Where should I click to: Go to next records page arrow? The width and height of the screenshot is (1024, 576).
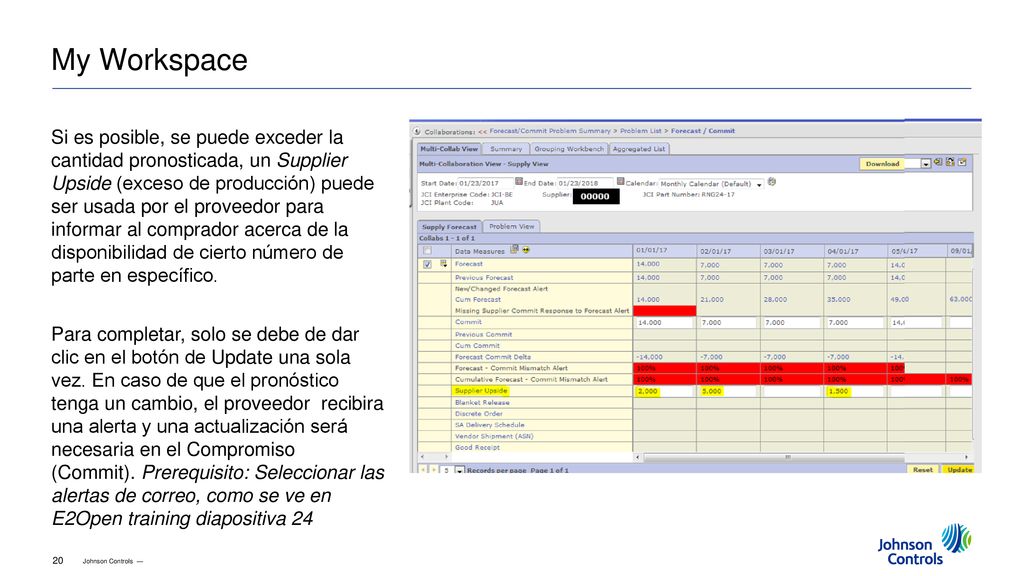click(x=433, y=470)
